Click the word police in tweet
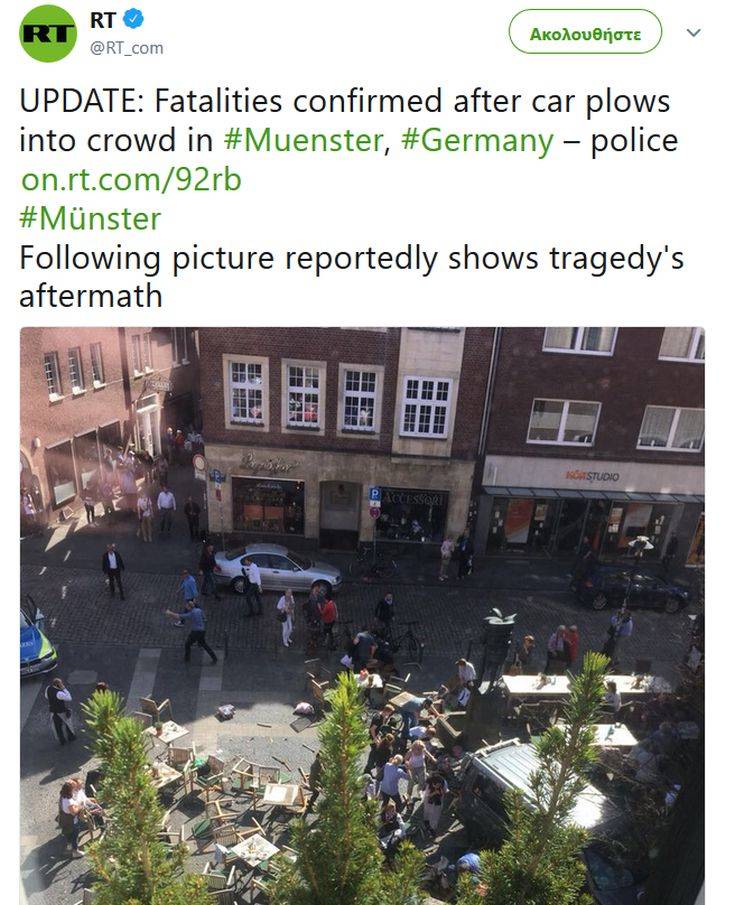 pos(635,141)
